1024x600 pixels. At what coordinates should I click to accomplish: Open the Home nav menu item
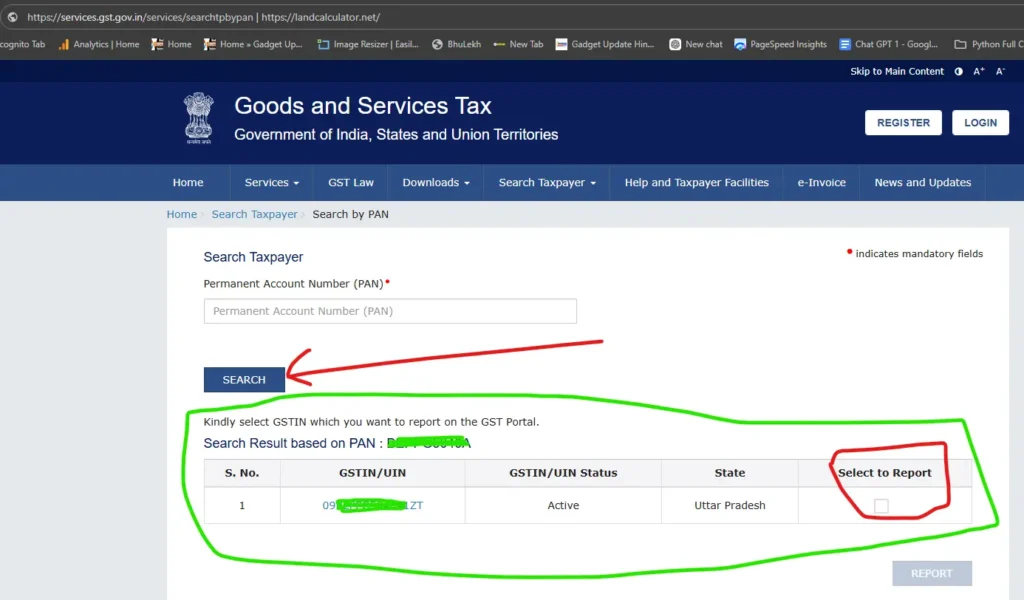[188, 183]
